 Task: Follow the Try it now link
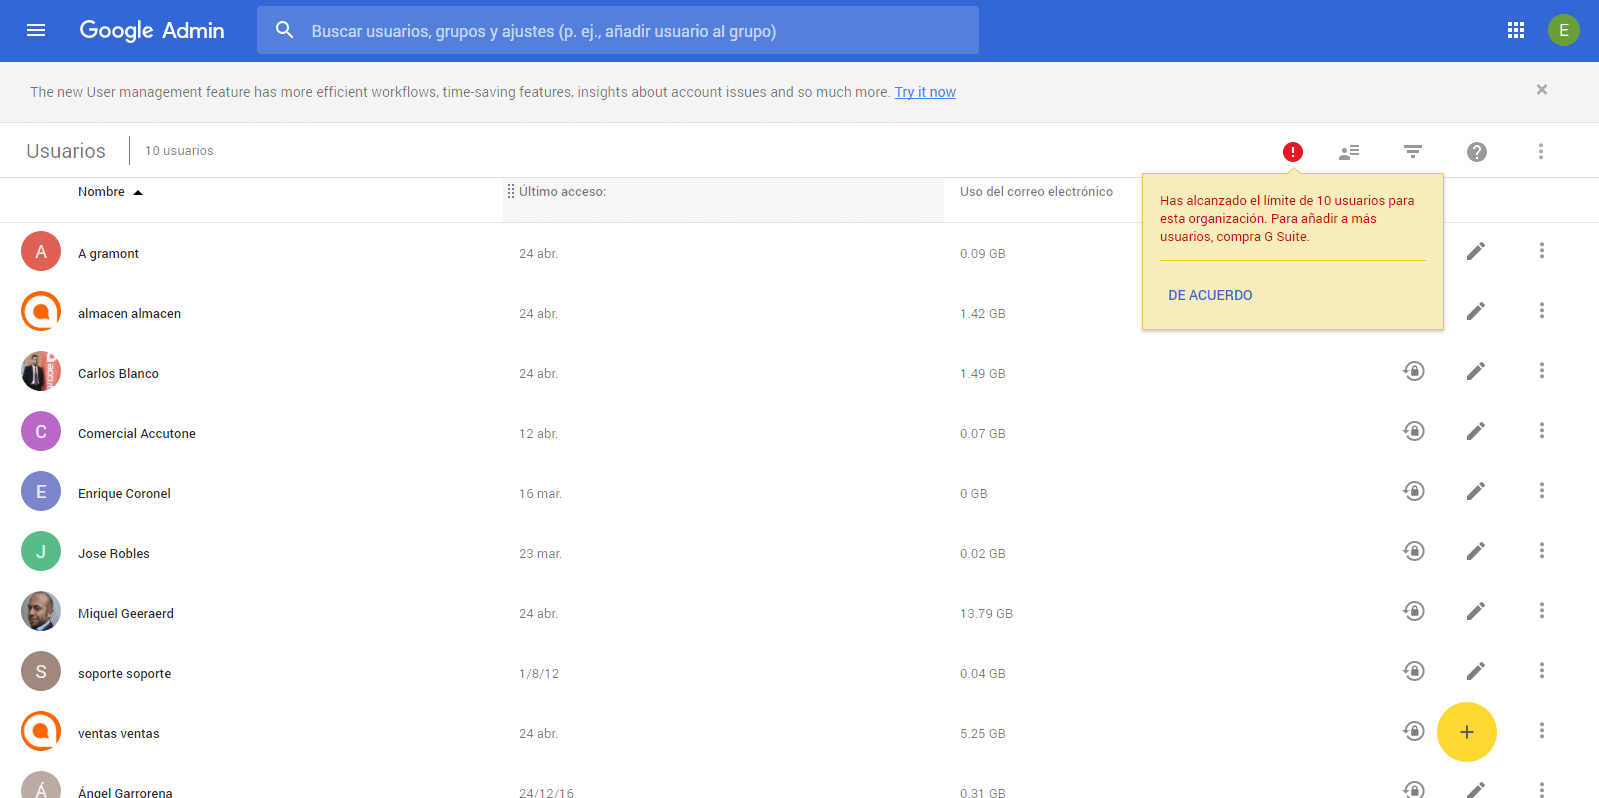(924, 92)
